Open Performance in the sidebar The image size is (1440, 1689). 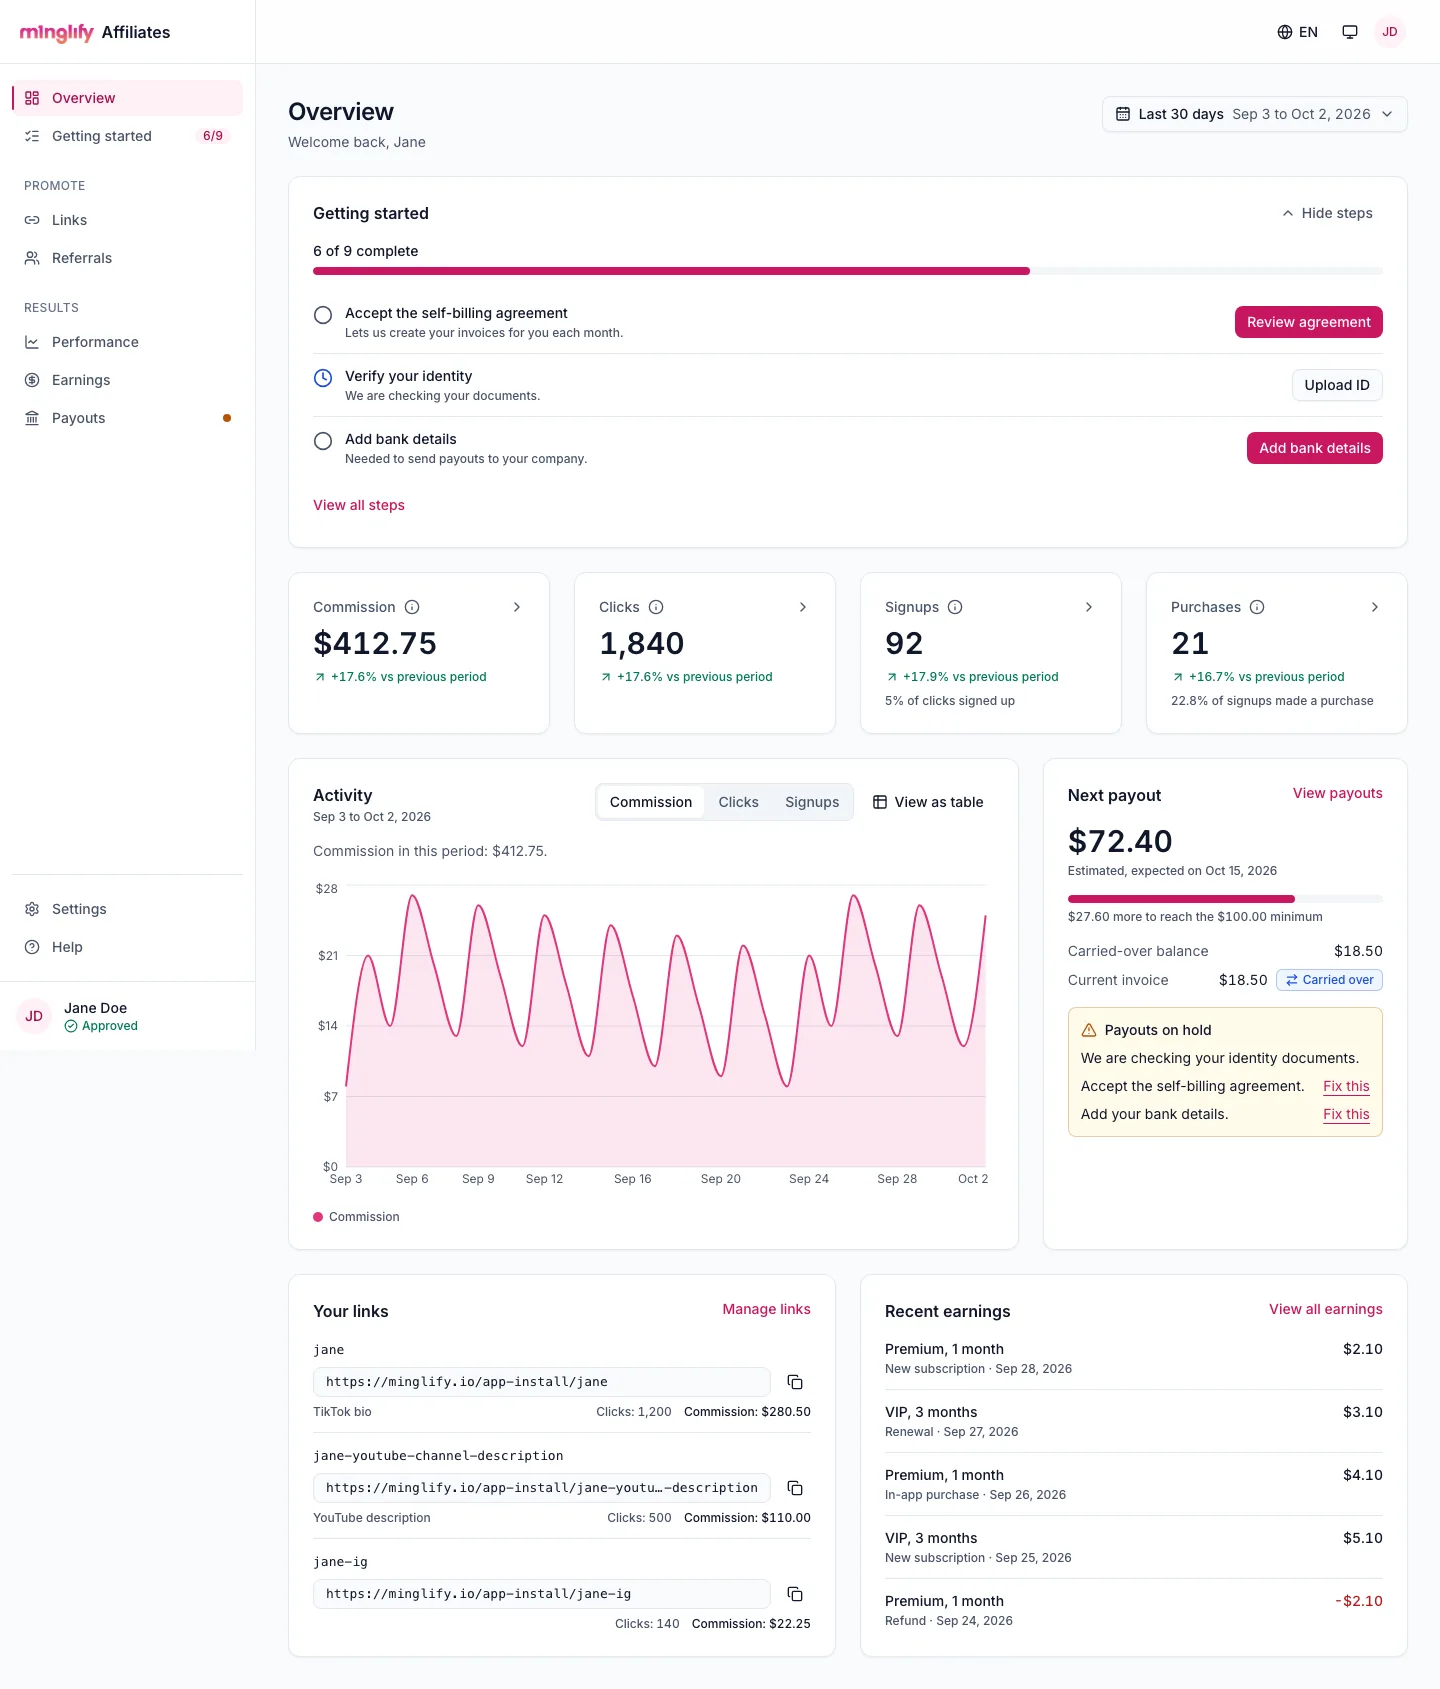[127, 342]
